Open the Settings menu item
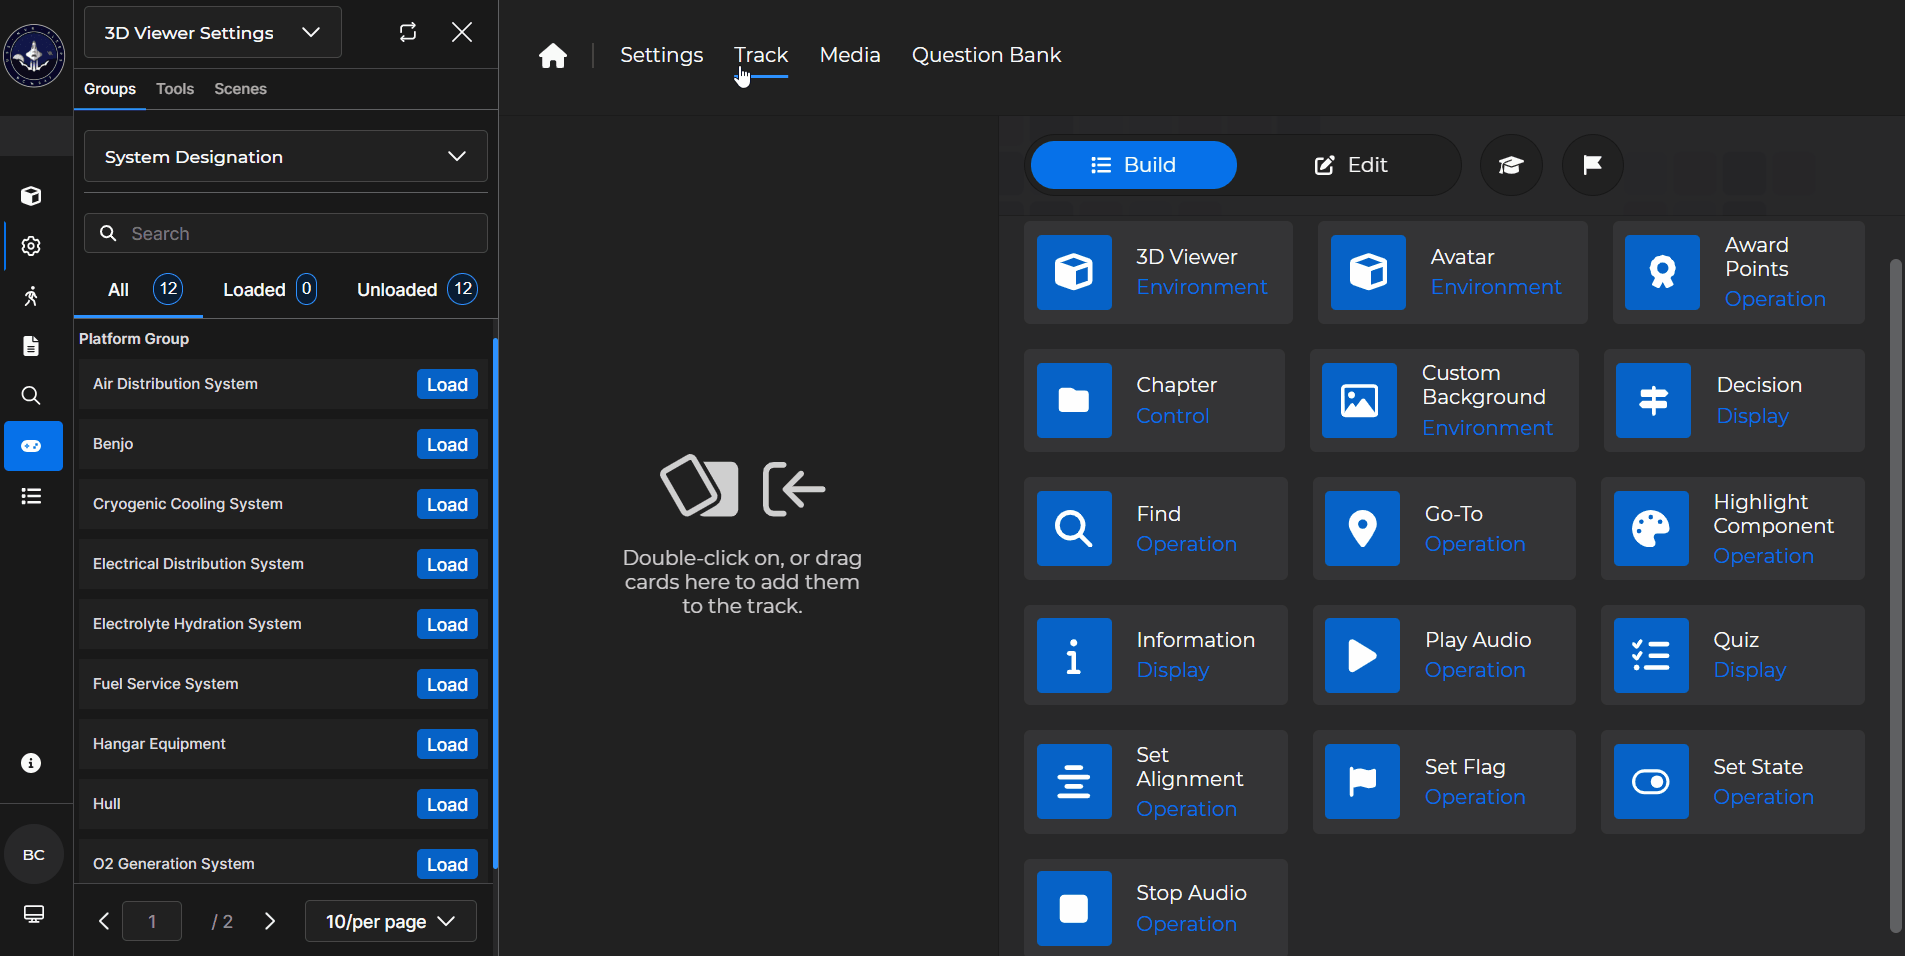Viewport: 1905px width, 956px height. [x=661, y=55]
